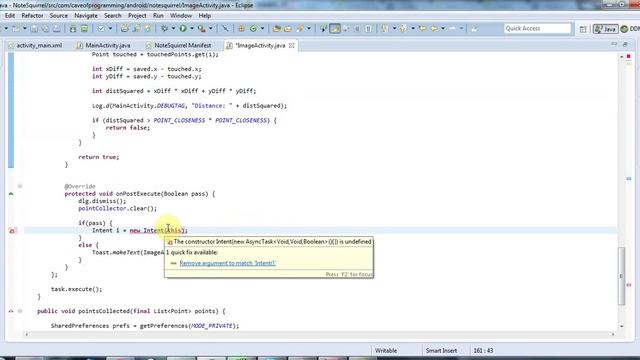Viewport: 640px width, 360px height.
Task: Click the New Java Package icon
Action: (x=241, y=29)
